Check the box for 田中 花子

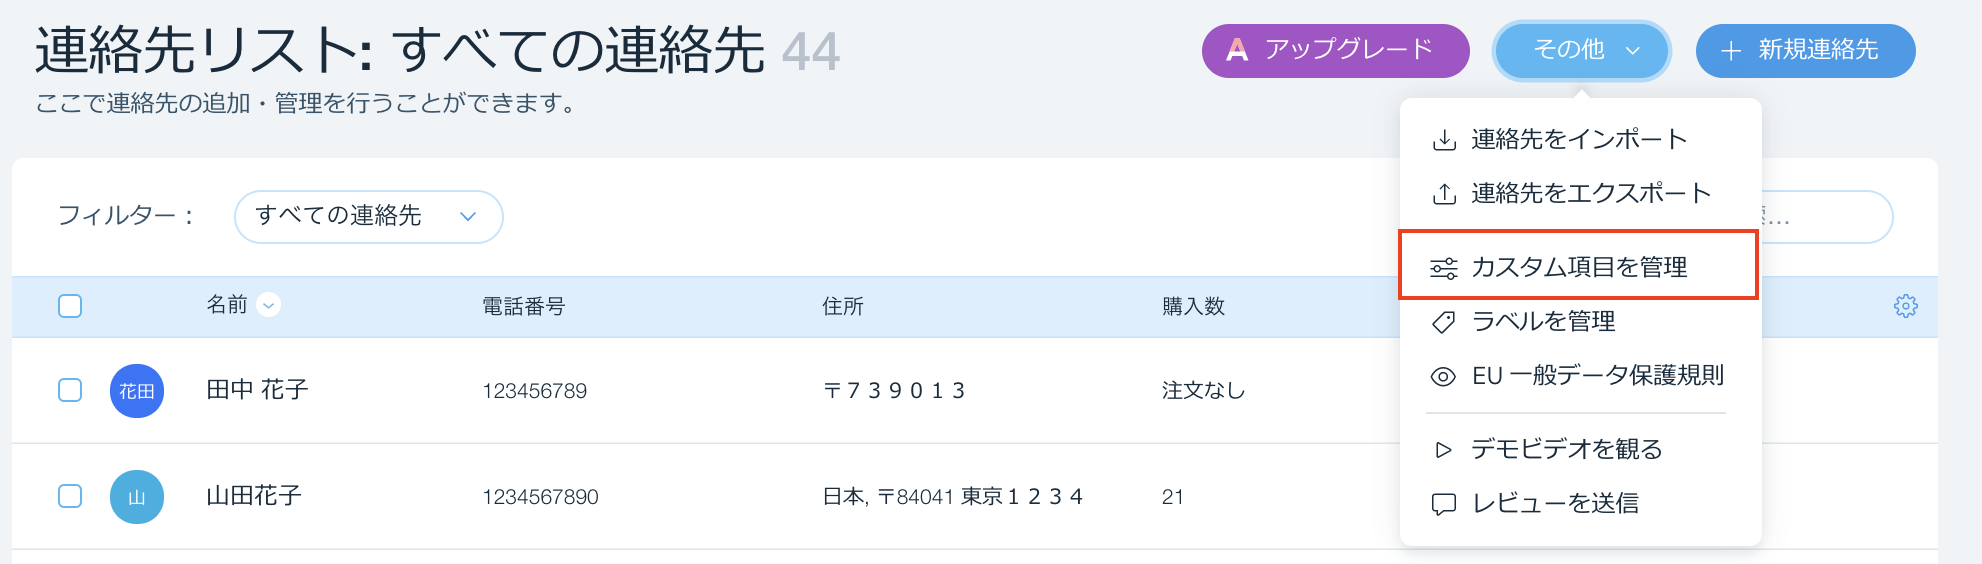pos(70,390)
